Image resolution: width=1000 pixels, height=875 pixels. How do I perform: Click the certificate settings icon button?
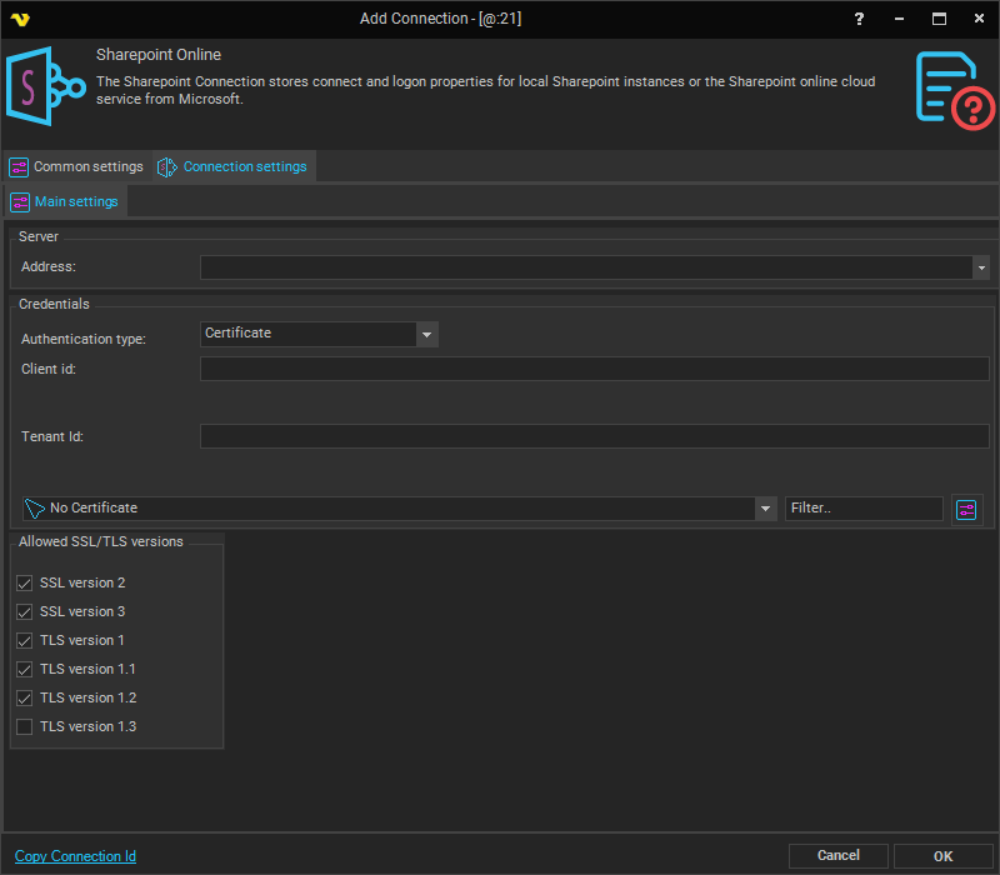click(x=966, y=509)
